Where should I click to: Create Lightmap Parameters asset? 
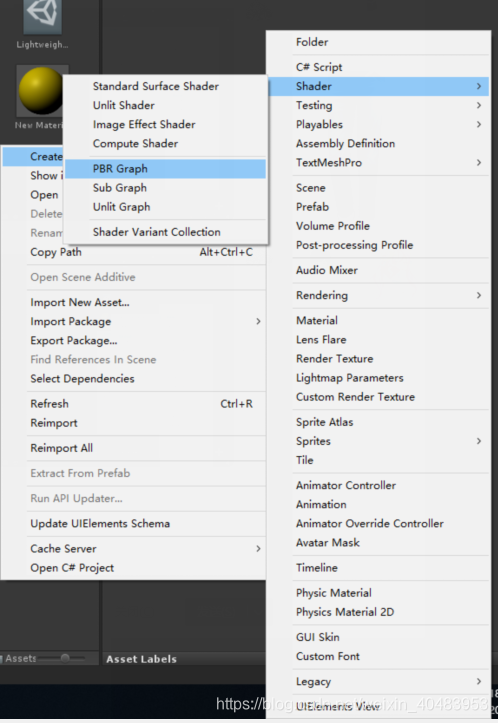(378, 378)
